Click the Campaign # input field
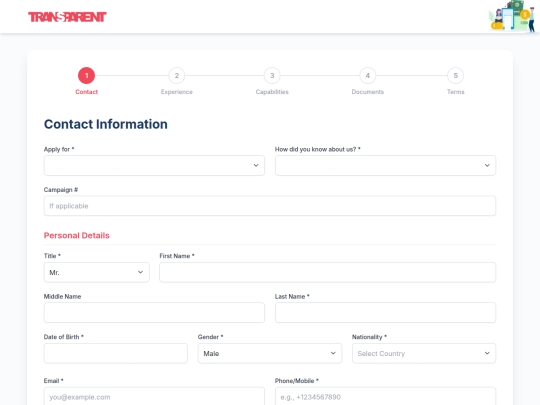 270,206
